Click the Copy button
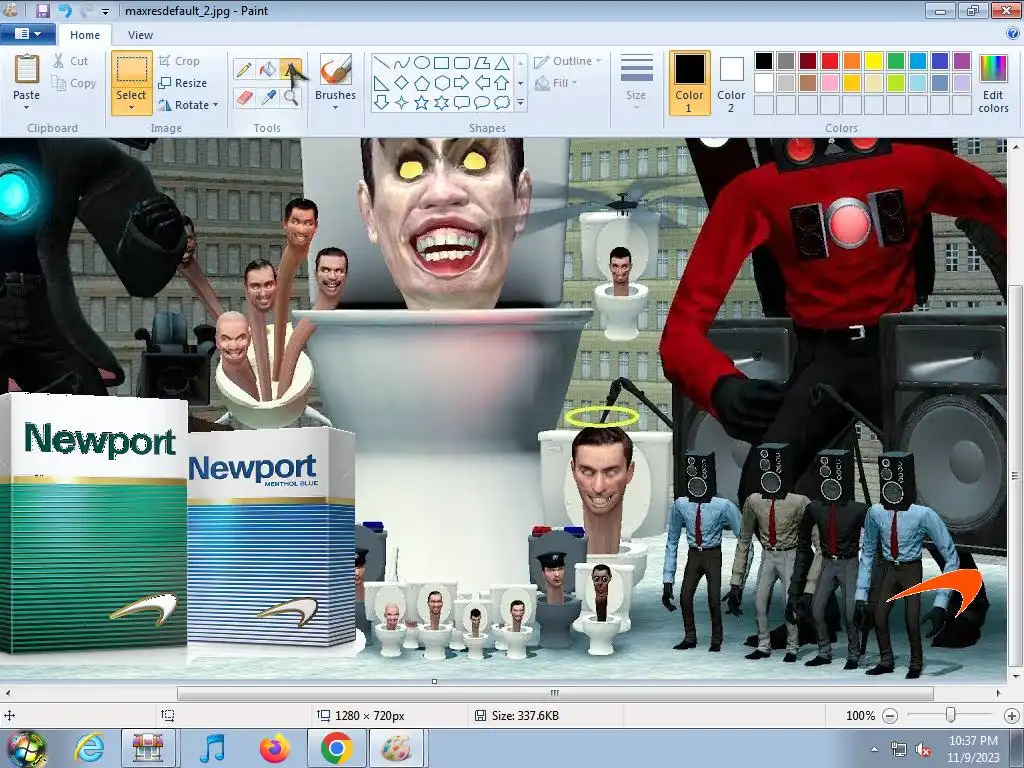Viewport: 1024px width, 768px height. tap(74, 83)
